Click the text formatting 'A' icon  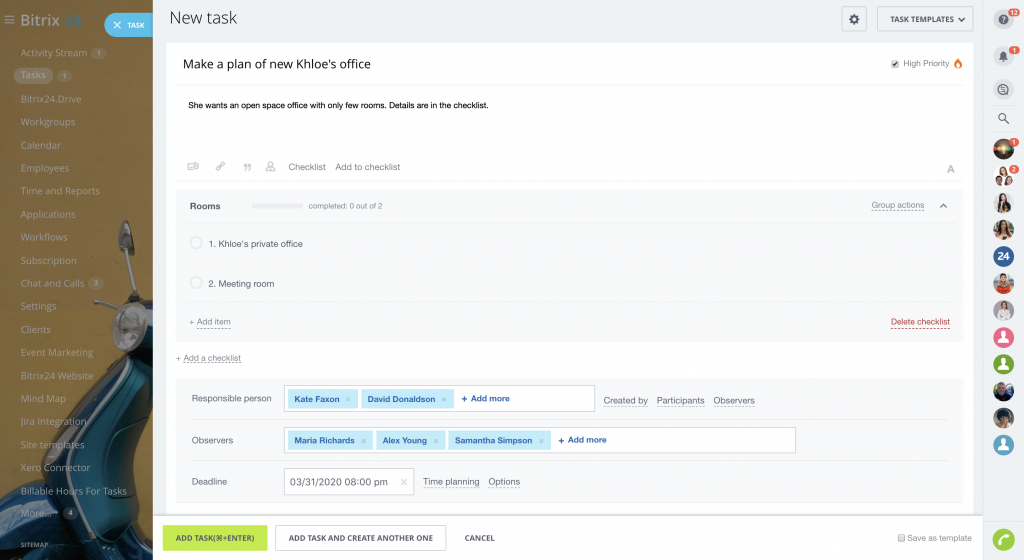click(x=950, y=169)
